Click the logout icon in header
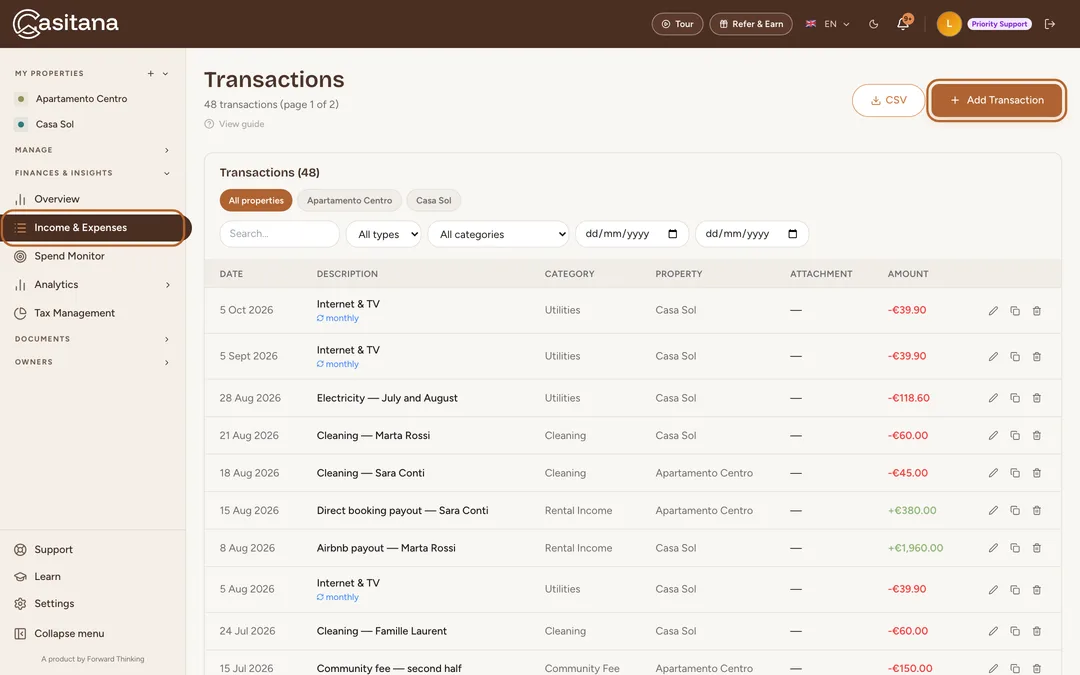The height and width of the screenshot is (675, 1080). (x=1050, y=24)
